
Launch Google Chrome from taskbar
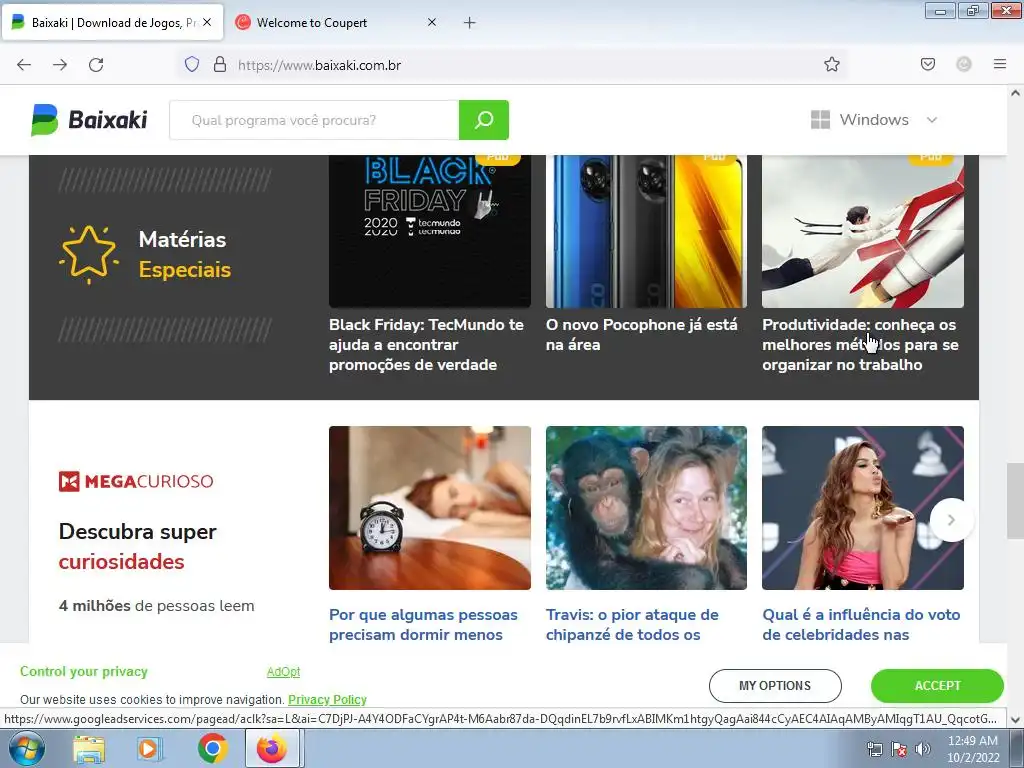pos(212,748)
